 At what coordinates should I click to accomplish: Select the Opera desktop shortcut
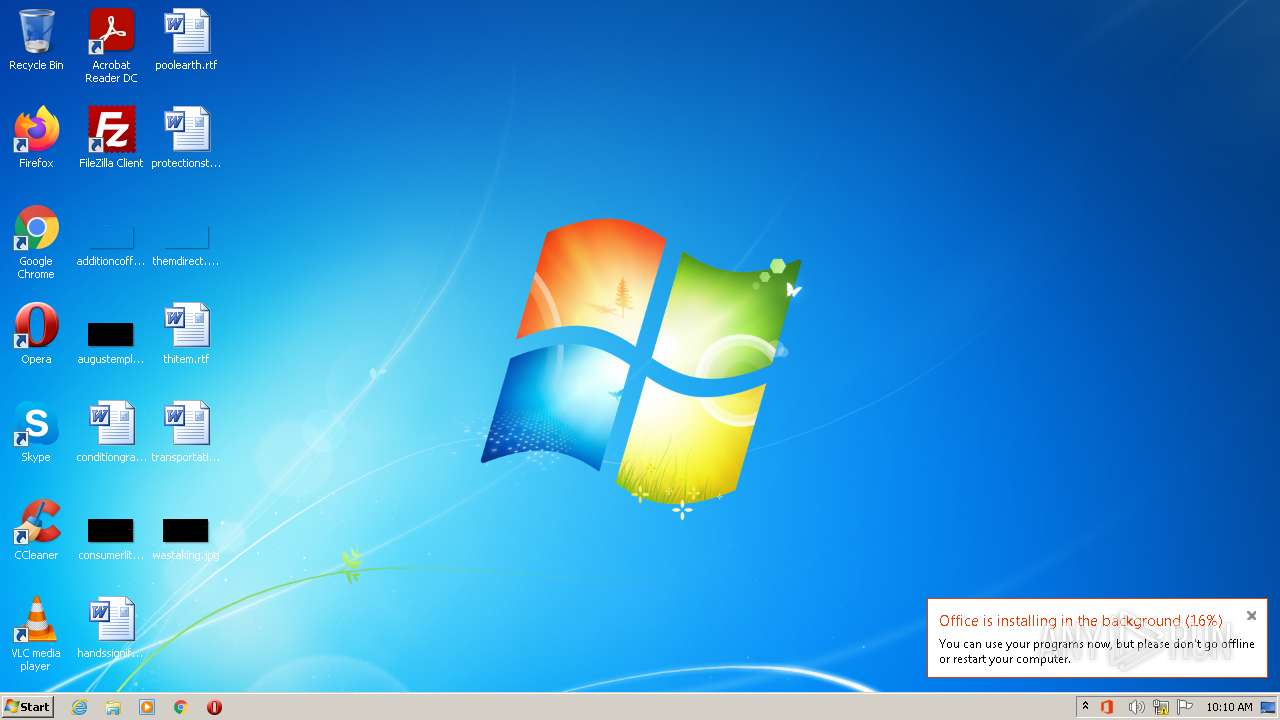pyautogui.click(x=36, y=334)
